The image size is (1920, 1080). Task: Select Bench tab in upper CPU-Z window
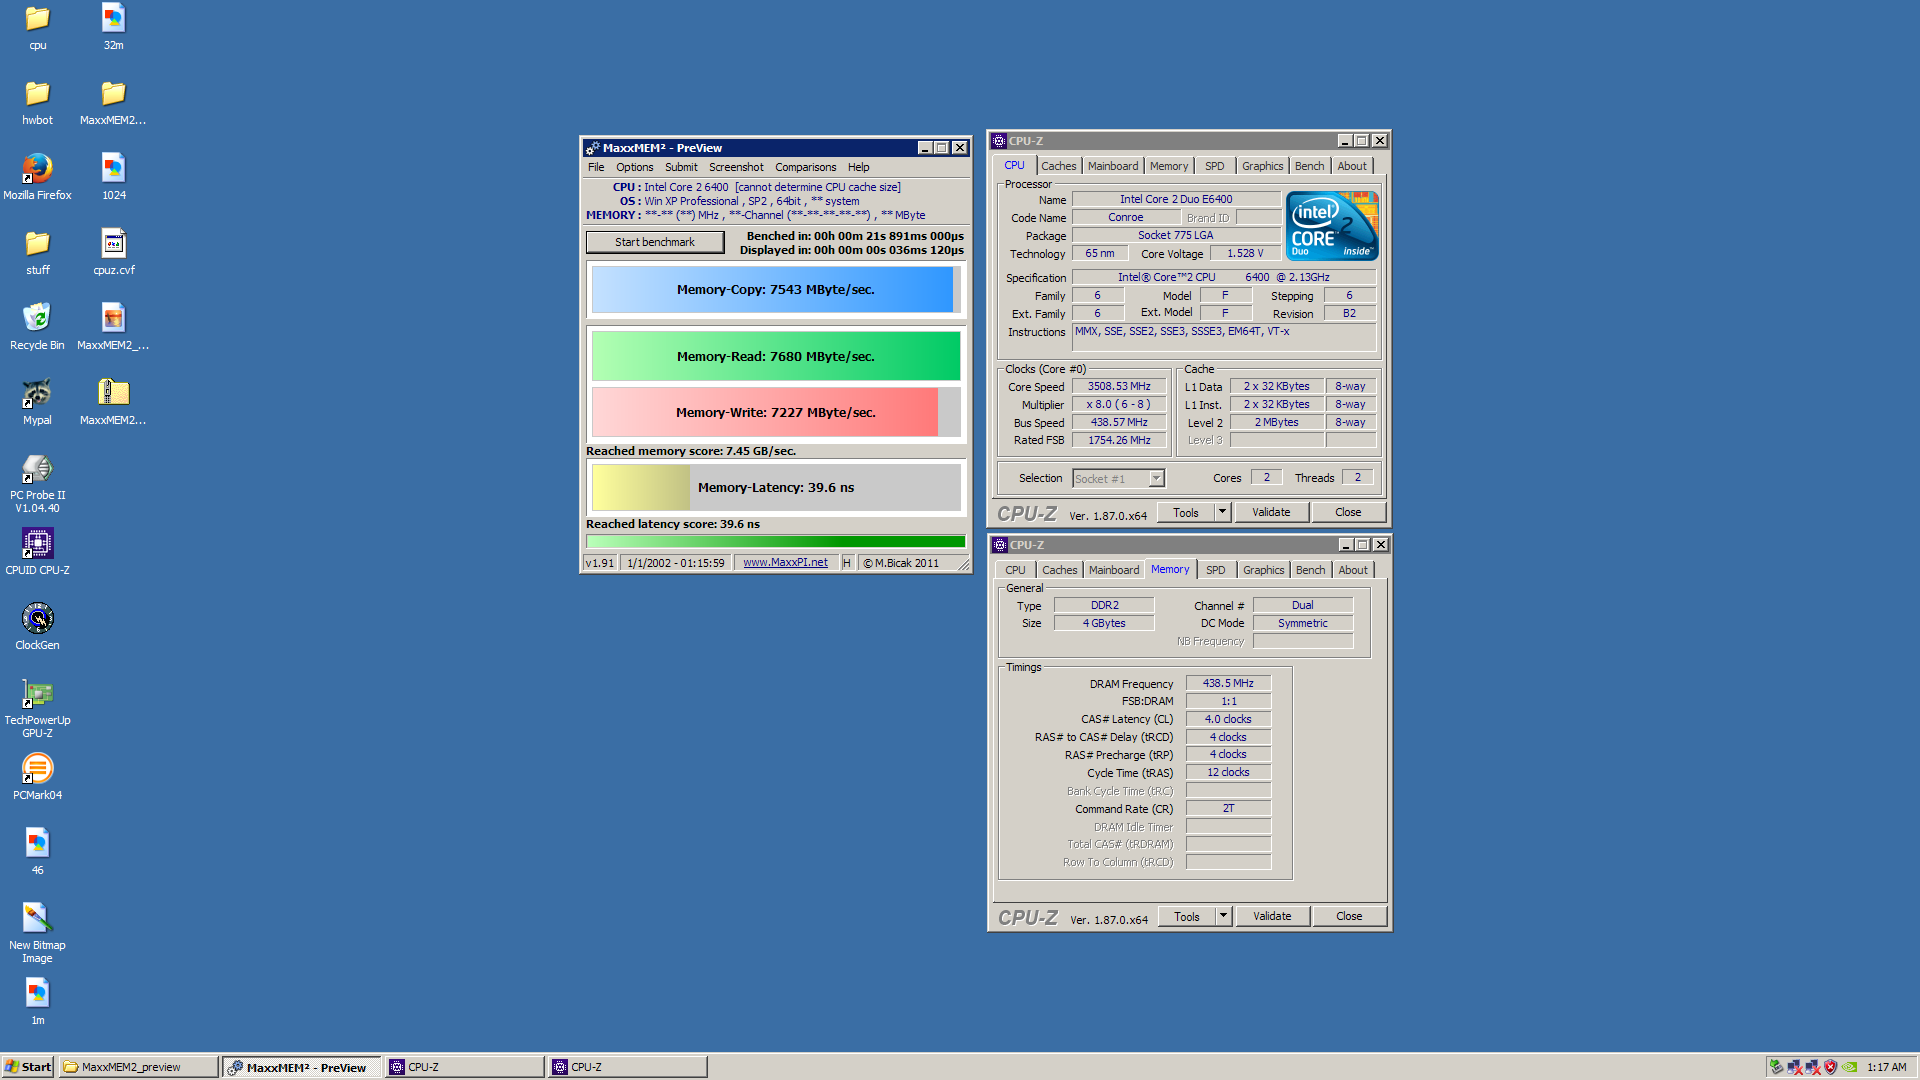(x=1309, y=166)
